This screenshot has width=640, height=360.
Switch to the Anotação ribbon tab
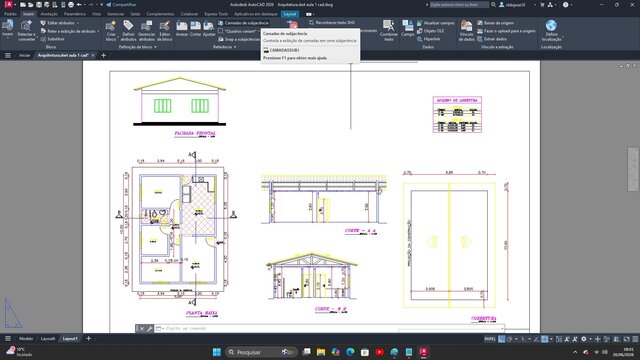49,14
